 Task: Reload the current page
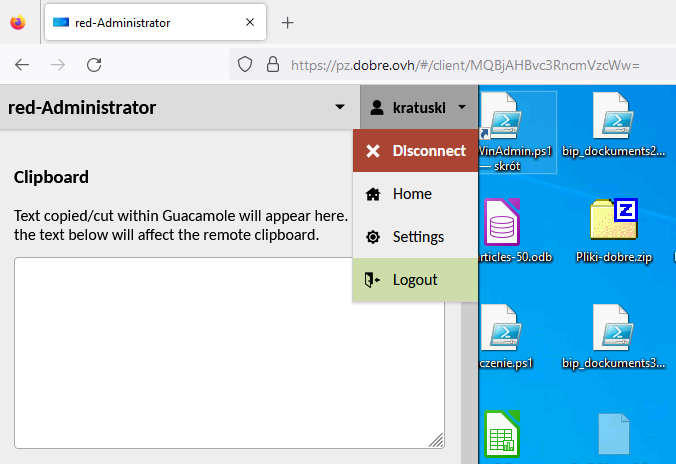94,65
